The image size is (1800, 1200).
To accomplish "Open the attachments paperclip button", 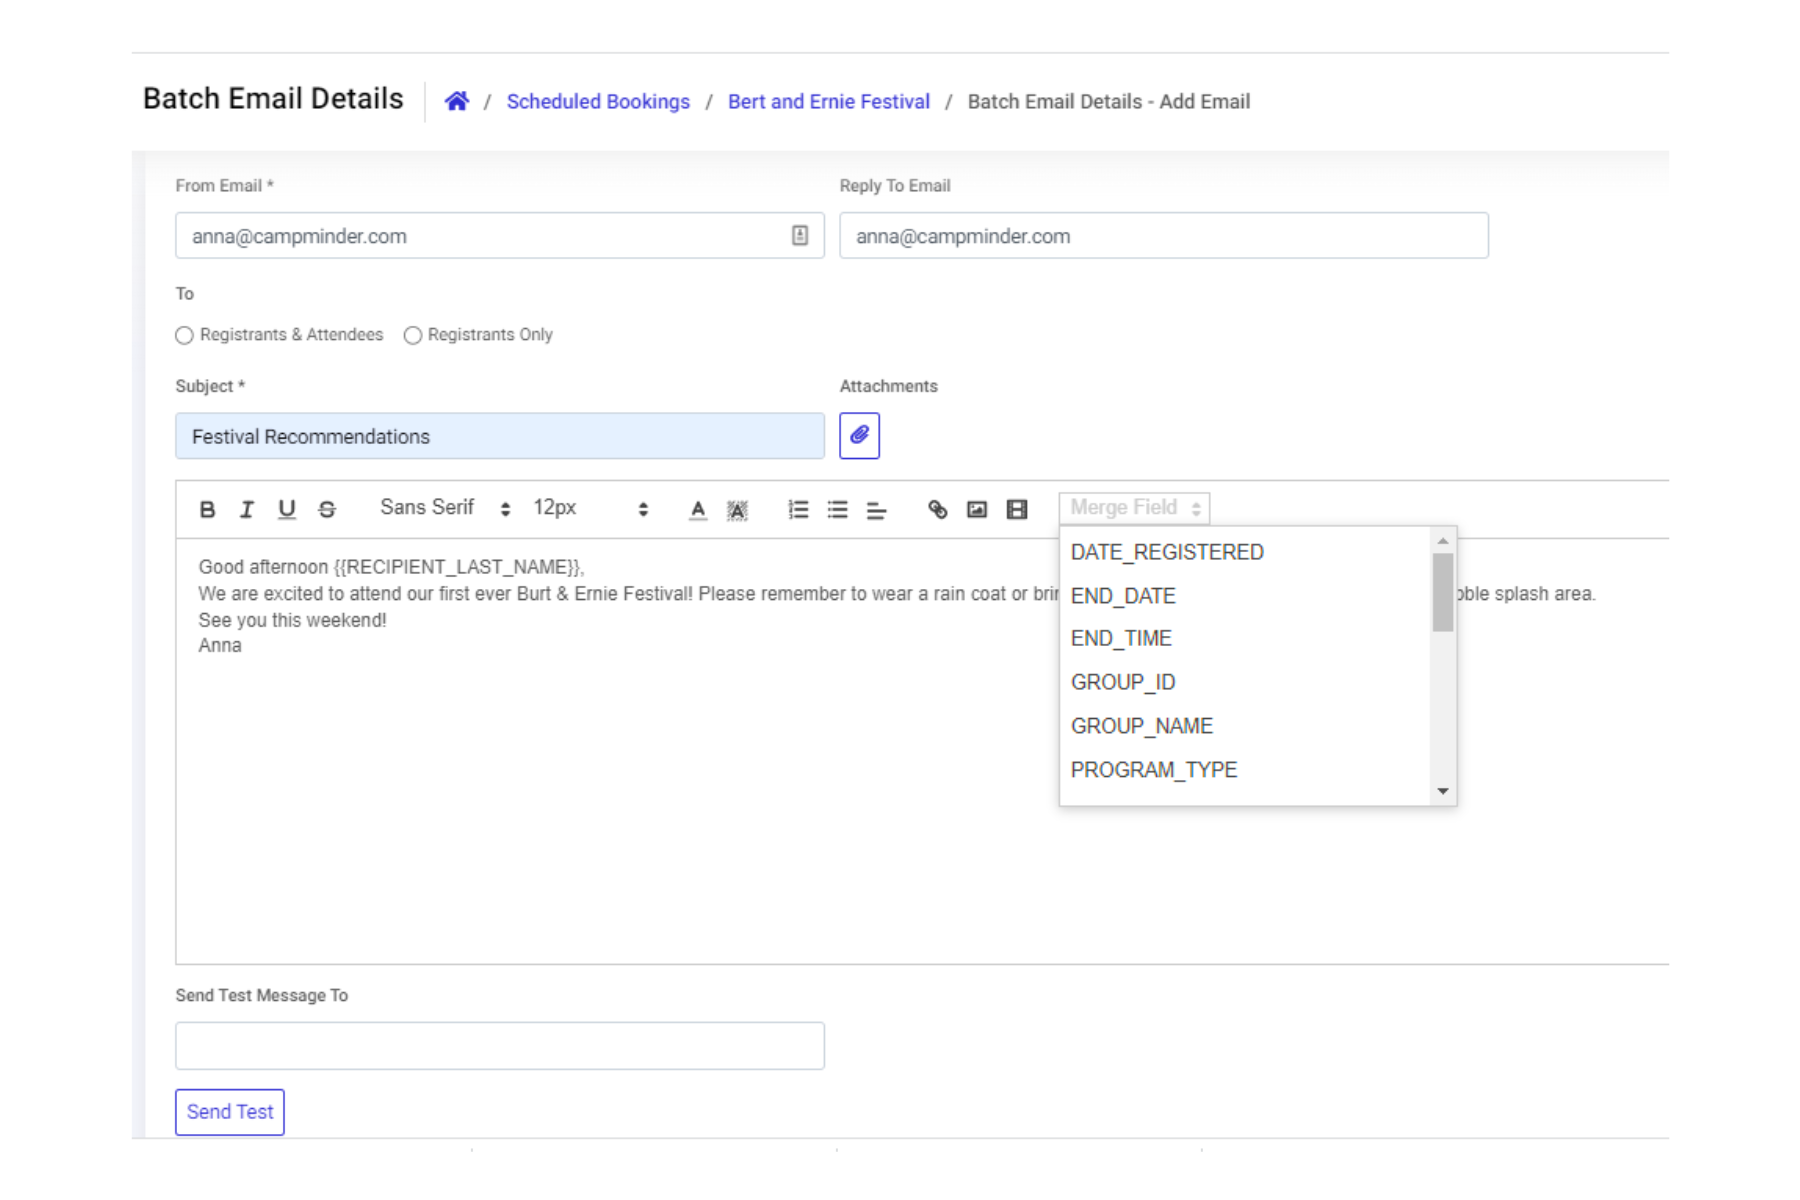I will 859,436.
